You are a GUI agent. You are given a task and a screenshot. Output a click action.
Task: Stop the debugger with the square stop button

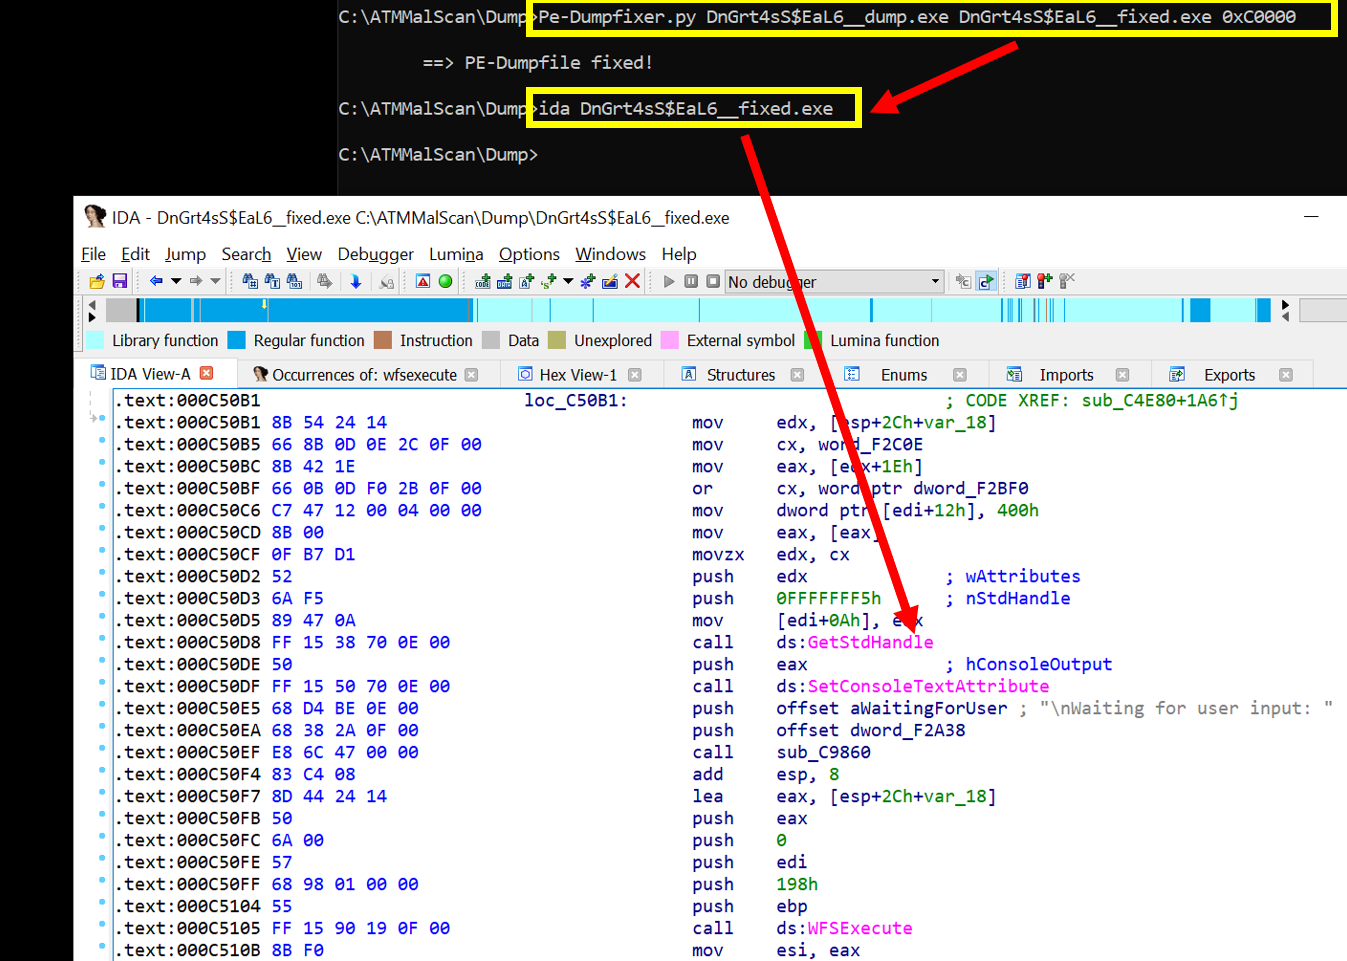[713, 281]
